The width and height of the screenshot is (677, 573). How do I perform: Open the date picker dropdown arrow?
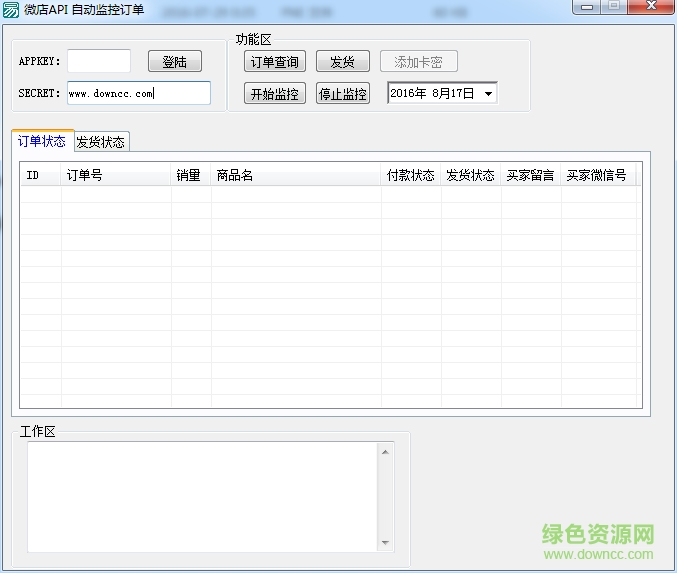click(488, 93)
